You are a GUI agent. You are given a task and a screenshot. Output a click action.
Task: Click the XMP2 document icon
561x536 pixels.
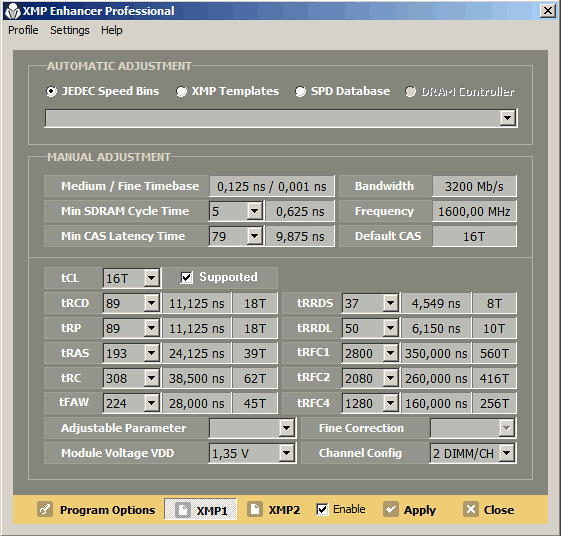(x=255, y=509)
